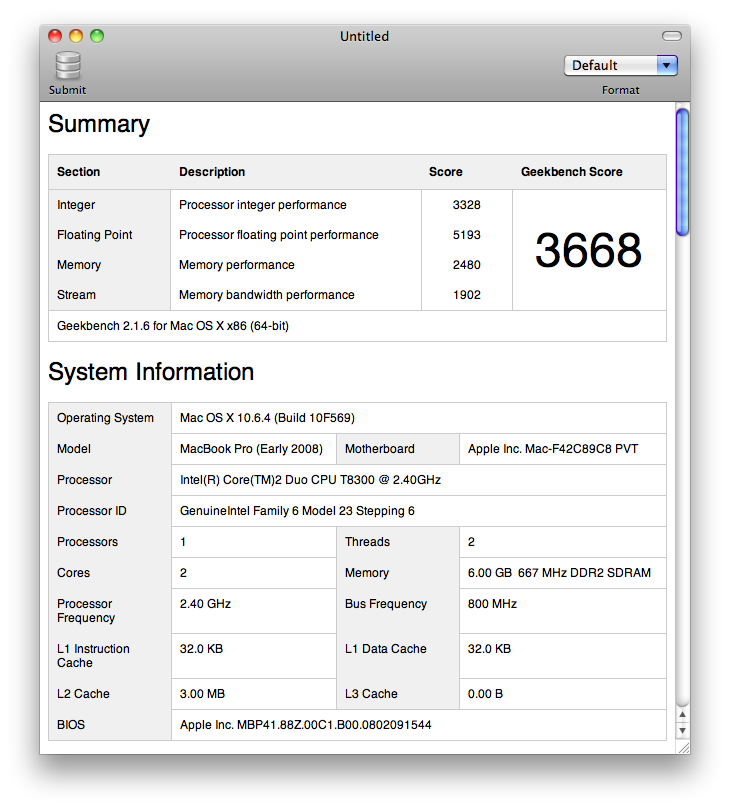Select the Memory score 2480
730x809 pixels.
tap(466, 265)
